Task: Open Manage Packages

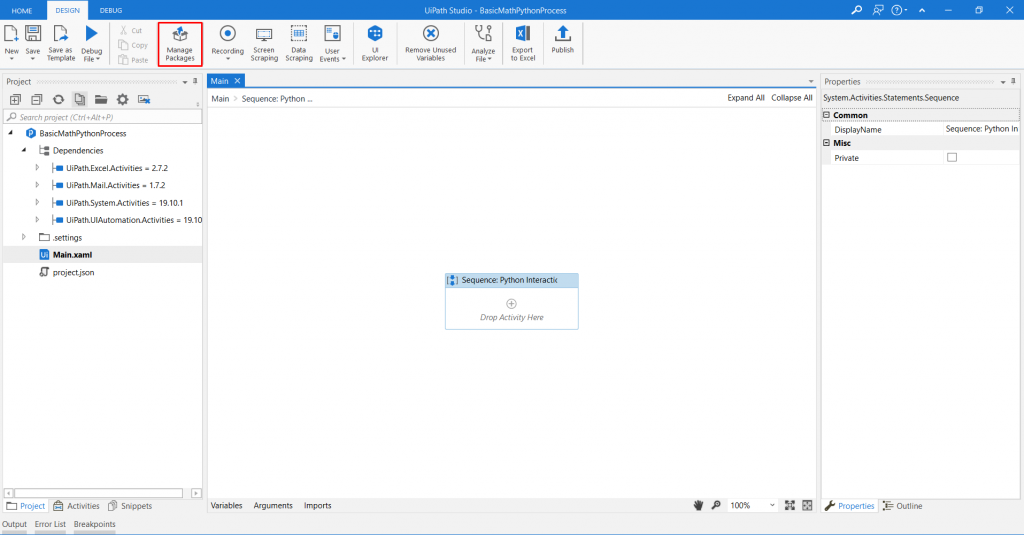Action: (180, 44)
